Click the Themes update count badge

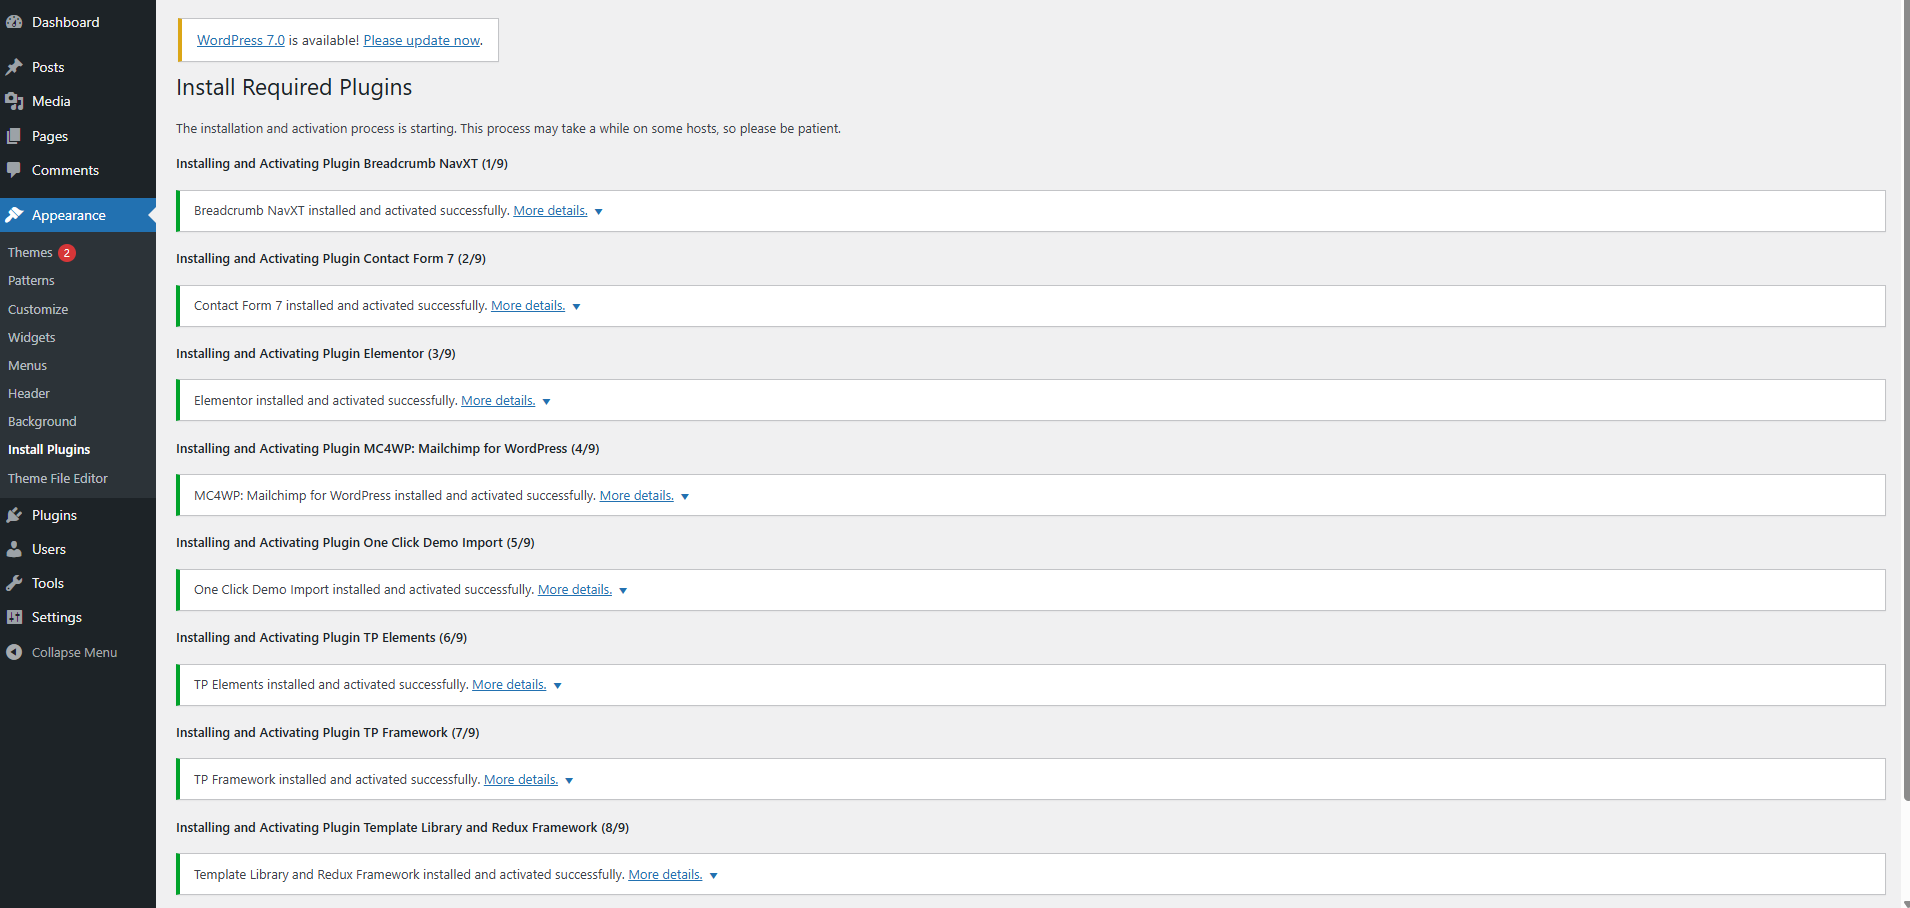point(67,253)
